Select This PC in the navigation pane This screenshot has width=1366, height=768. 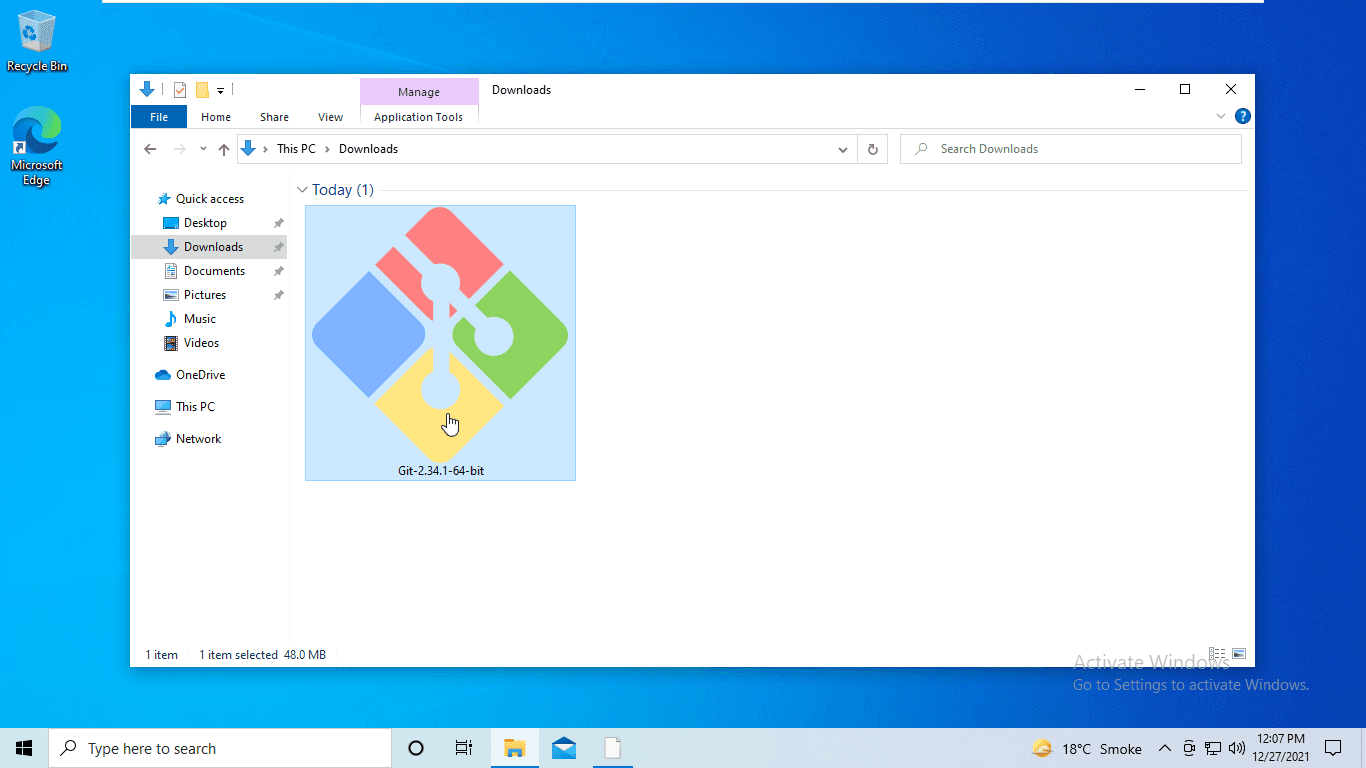pos(195,407)
